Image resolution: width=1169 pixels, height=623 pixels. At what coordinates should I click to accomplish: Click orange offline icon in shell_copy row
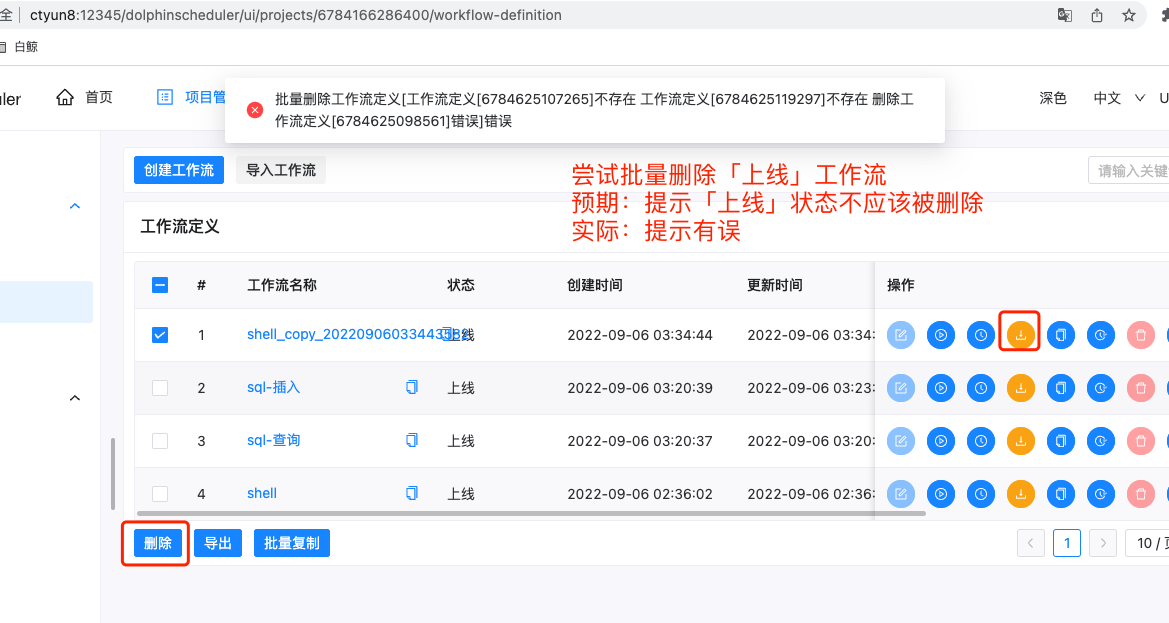tap(1021, 335)
